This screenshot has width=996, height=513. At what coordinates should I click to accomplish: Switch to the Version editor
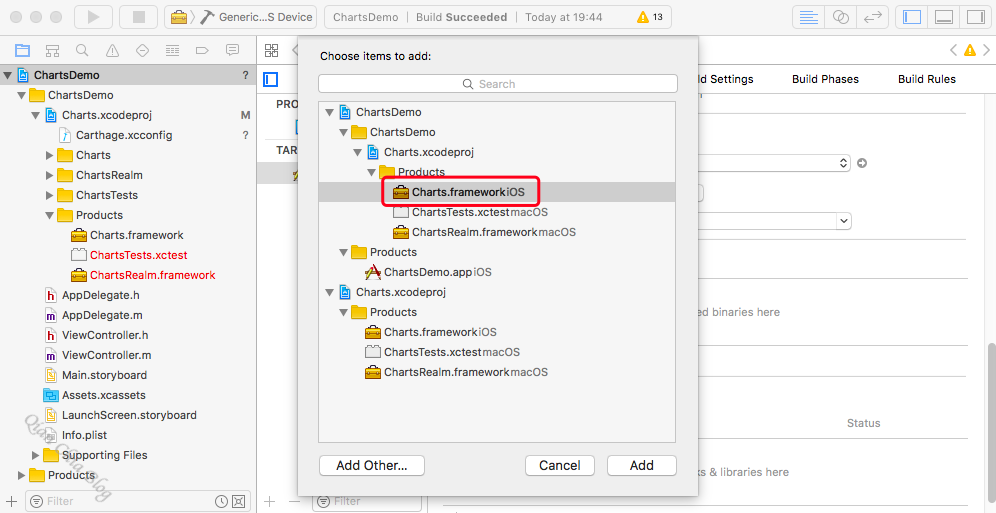coord(873,17)
